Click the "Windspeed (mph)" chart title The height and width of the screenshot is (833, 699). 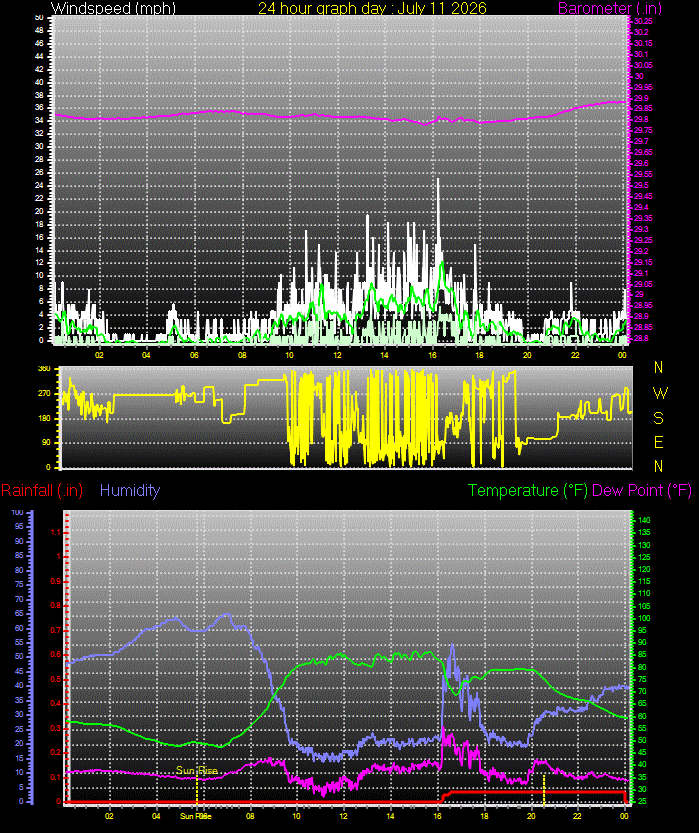click(x=113, y=8)
